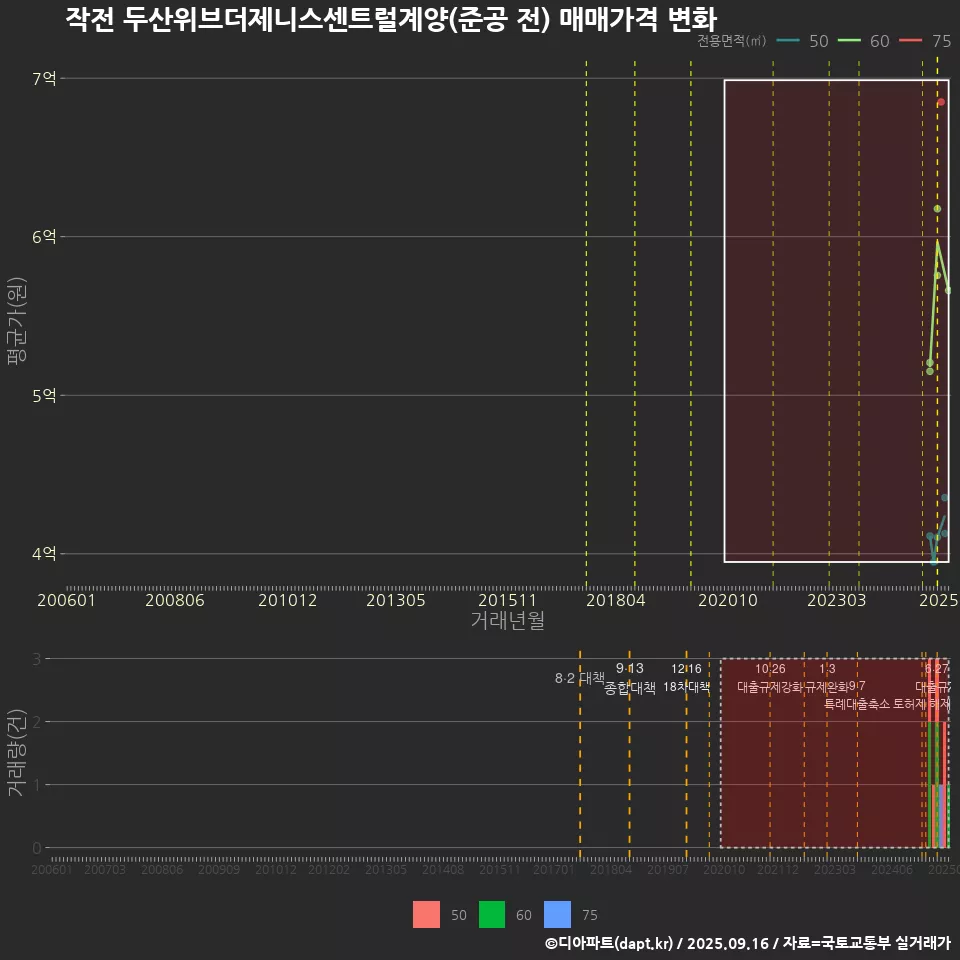Click '202010' on the price chart x-axis
Screen dimensions: 960x960
click(728, 600)
